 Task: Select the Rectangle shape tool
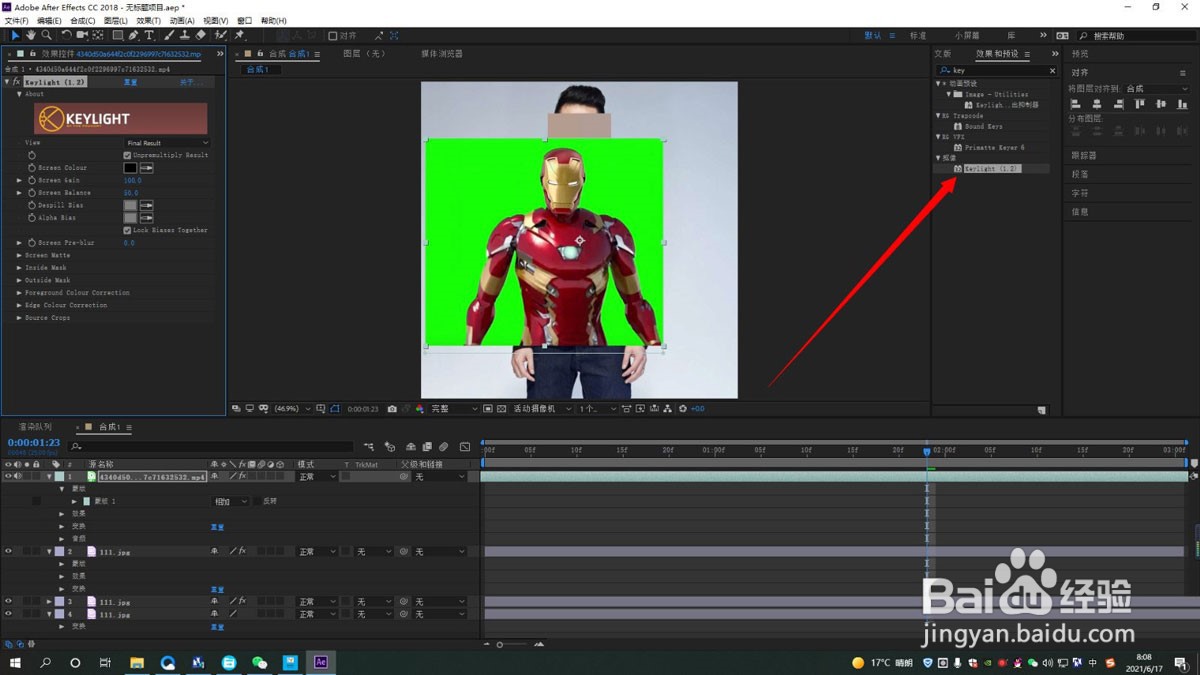[x=117, y=35]
